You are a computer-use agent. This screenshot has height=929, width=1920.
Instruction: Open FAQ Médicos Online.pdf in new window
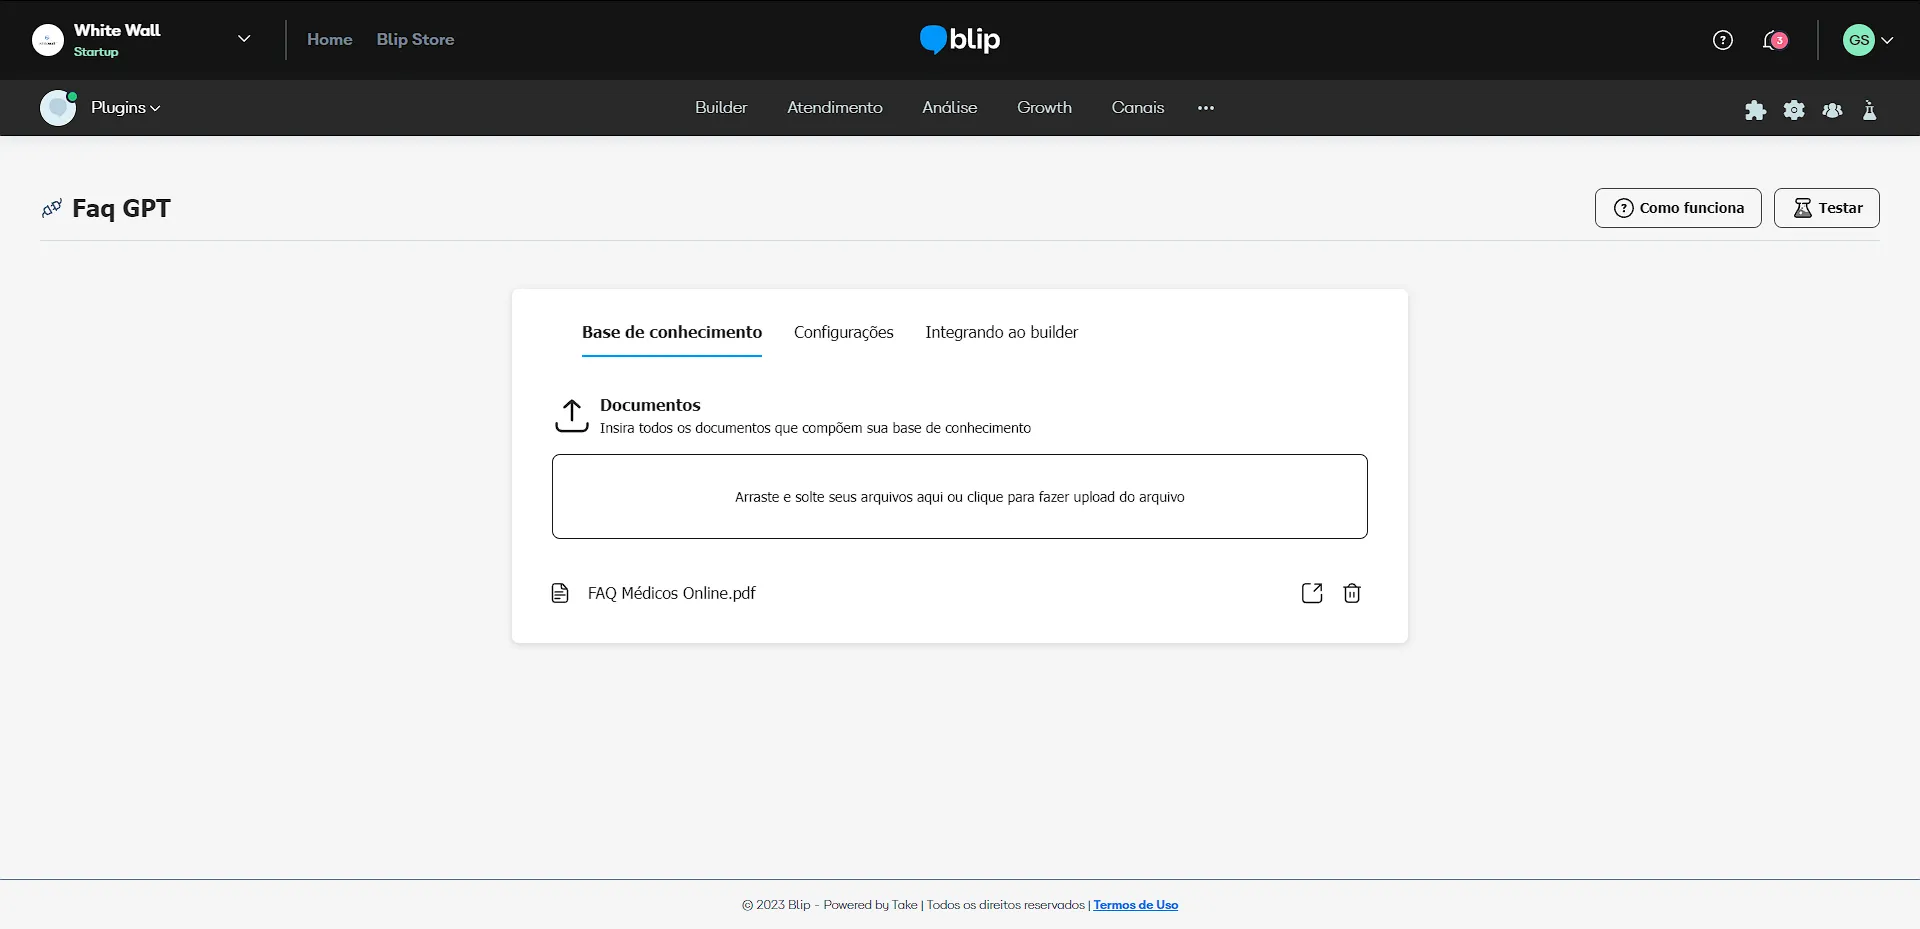[1312, 593]
